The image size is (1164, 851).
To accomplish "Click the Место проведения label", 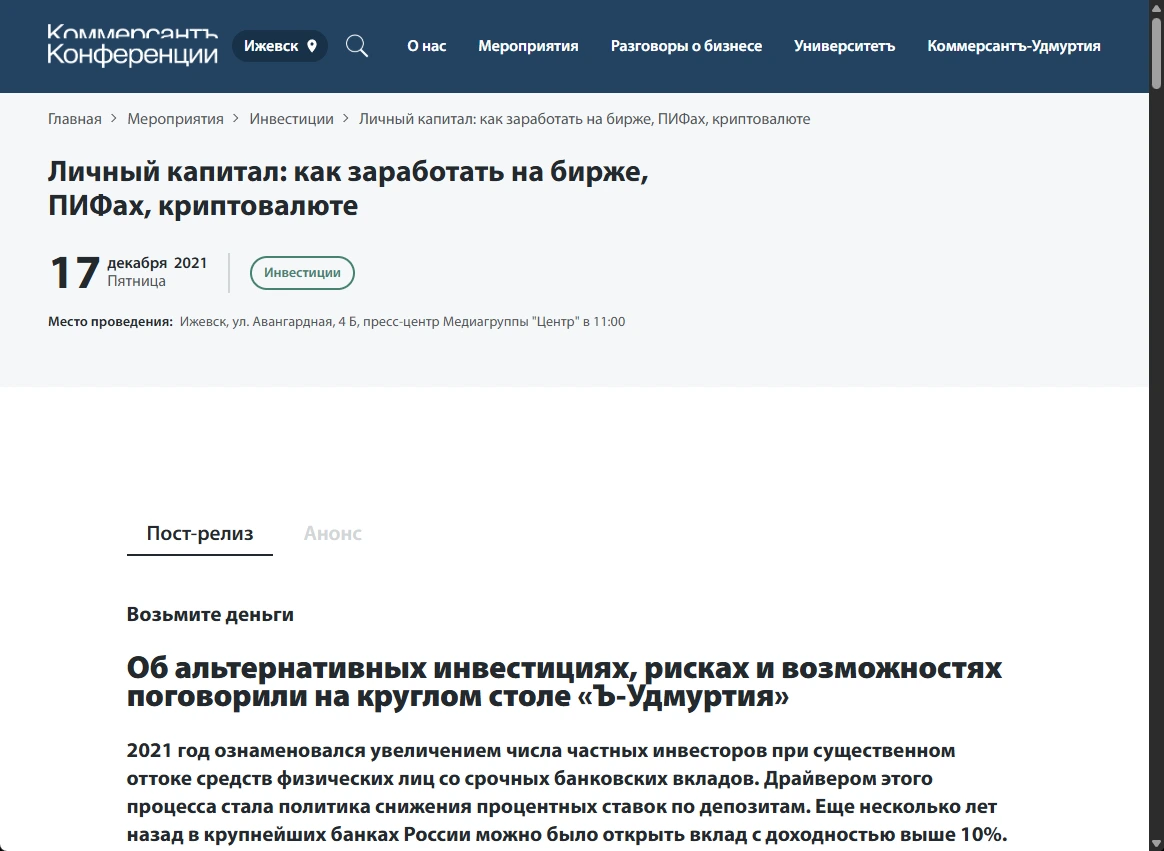I will tap(110, 322).
